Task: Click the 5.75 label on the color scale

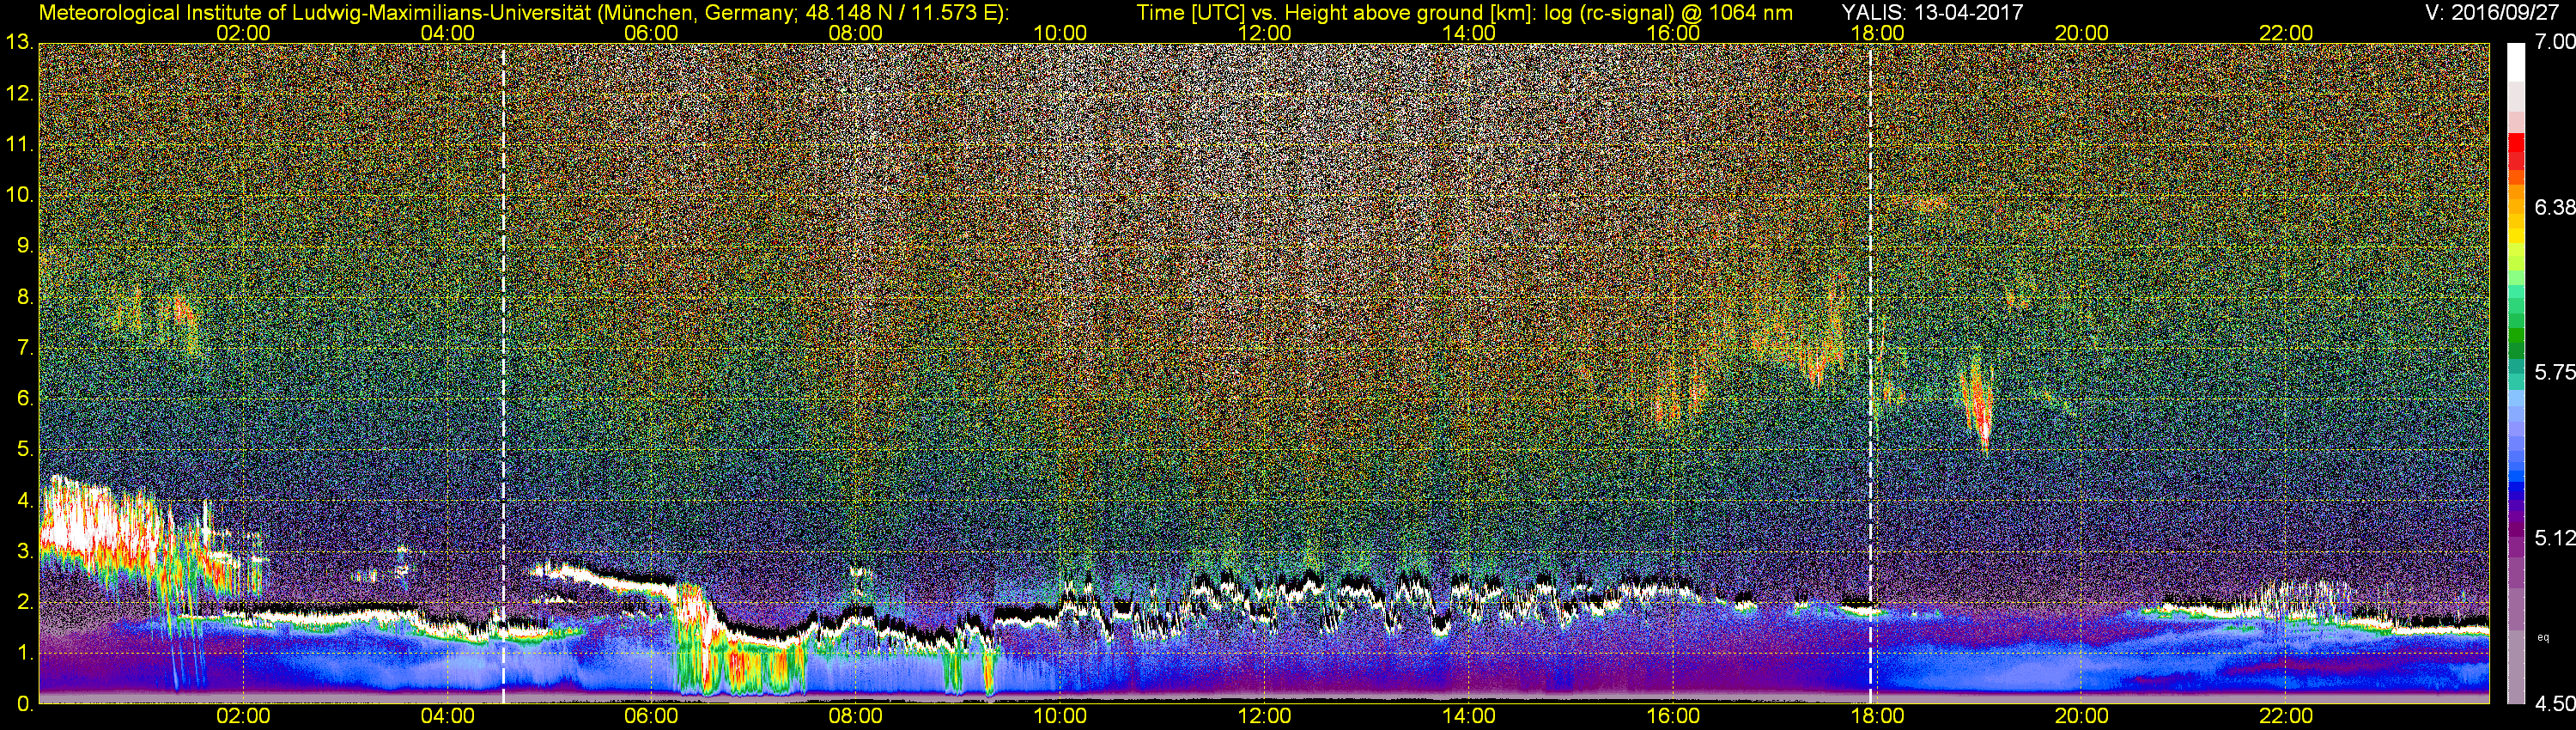Action: [2554, 372]
